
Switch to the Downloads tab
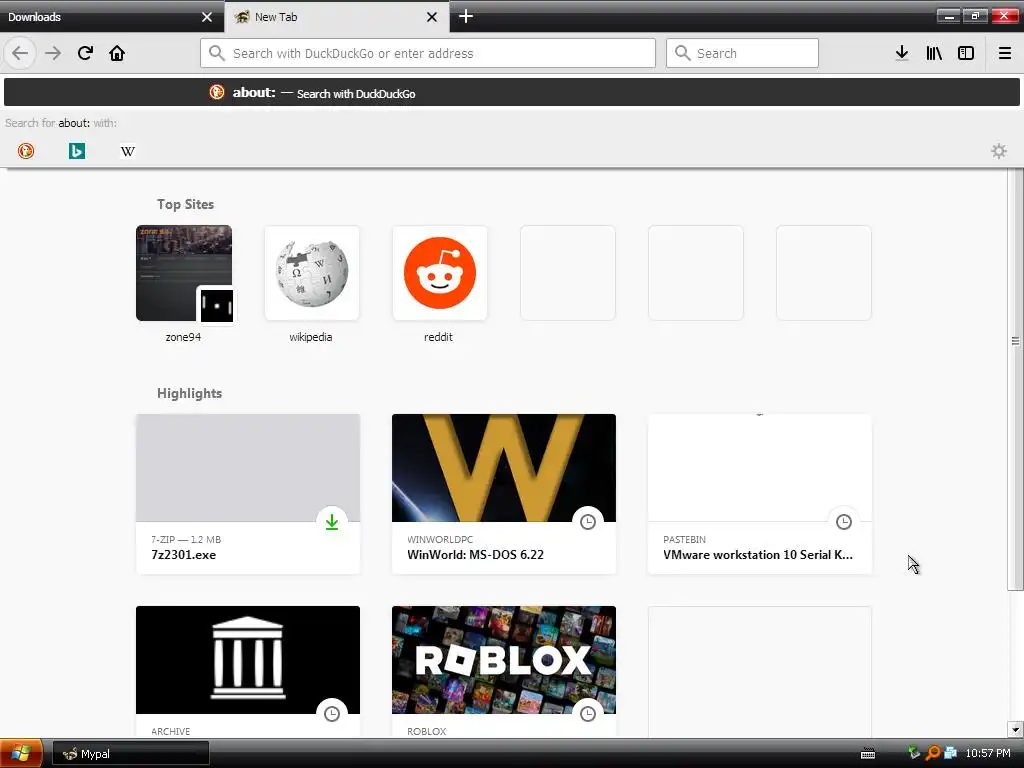(112, 17)
